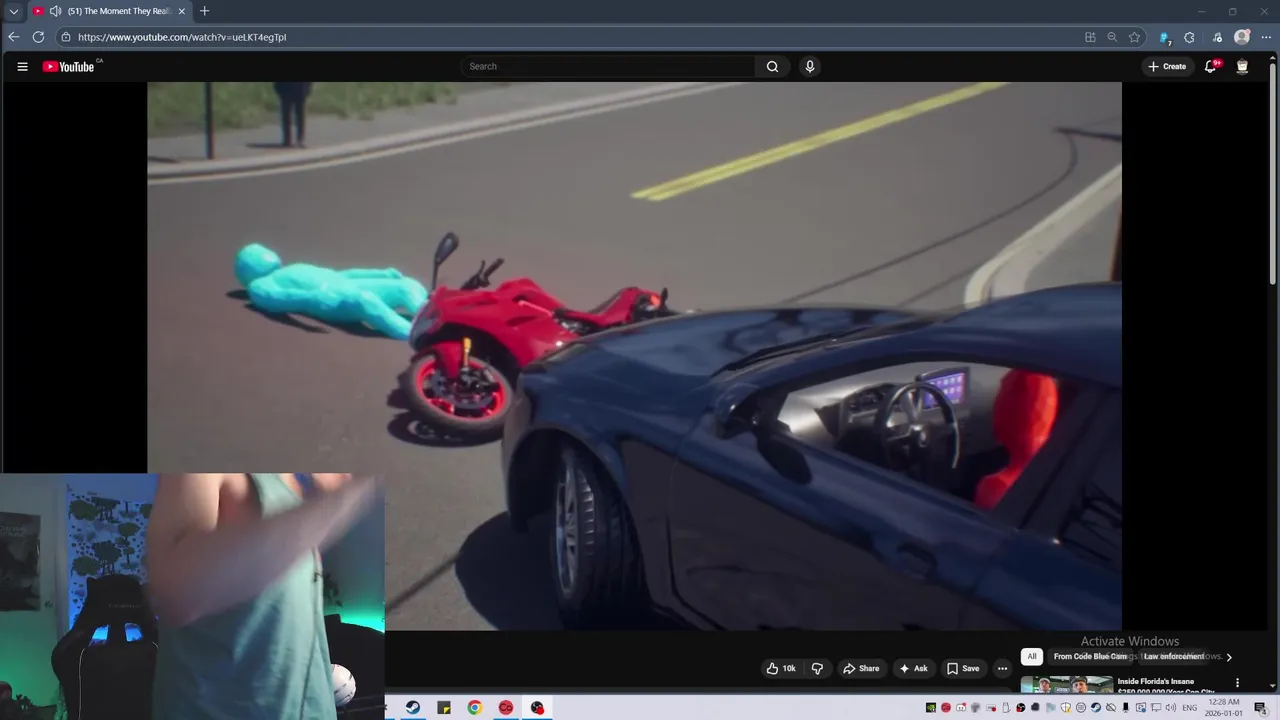Click the Ask button
The width and height of the screenshot is (1280, 720).
[x=914, y=668]
